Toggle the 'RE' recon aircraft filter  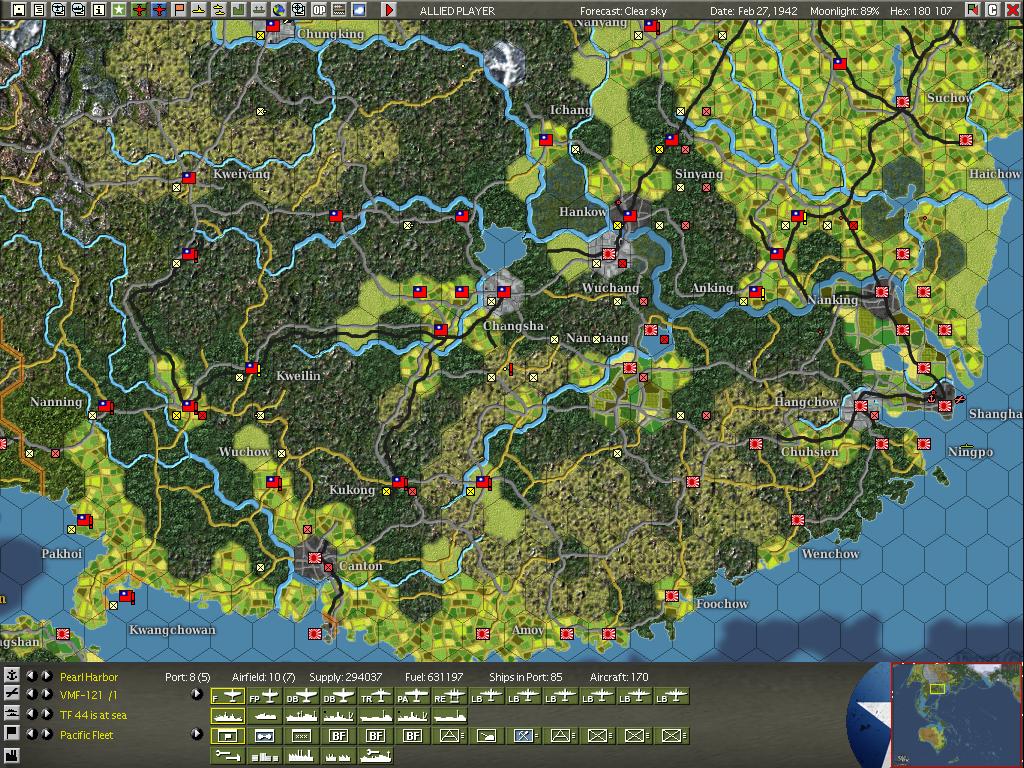[x=449, y=696]
